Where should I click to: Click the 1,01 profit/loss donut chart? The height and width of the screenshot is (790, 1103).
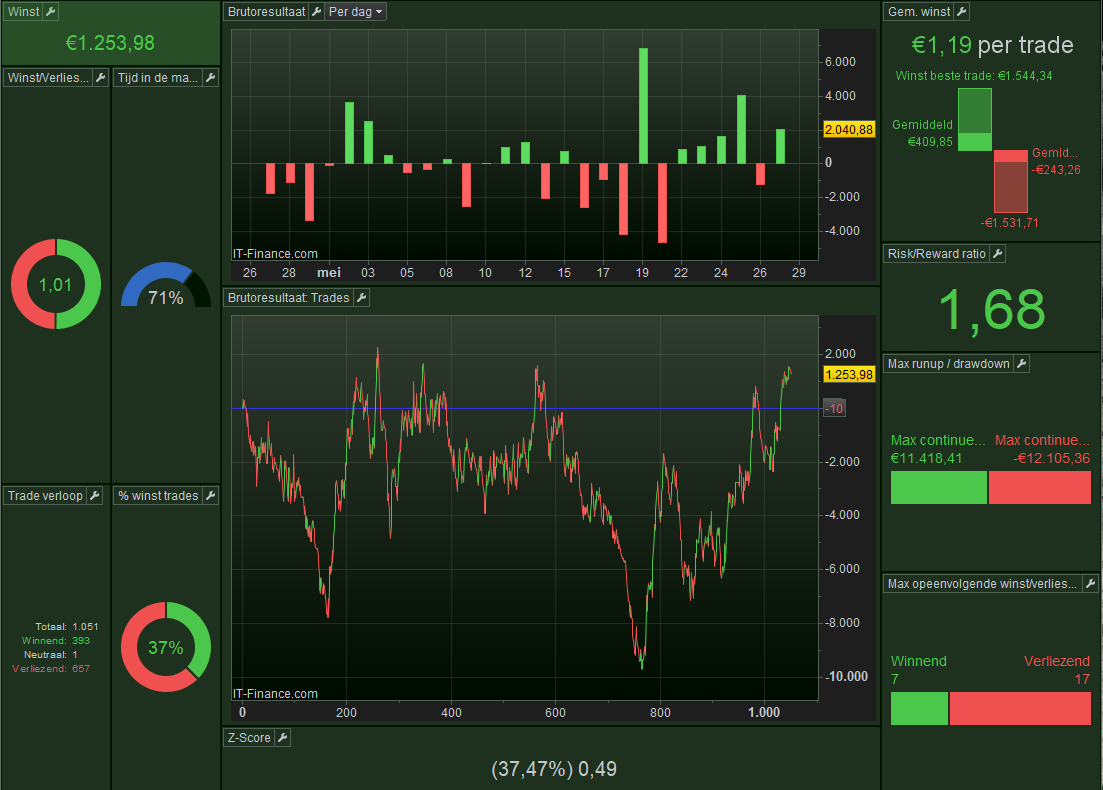[56, 284]
